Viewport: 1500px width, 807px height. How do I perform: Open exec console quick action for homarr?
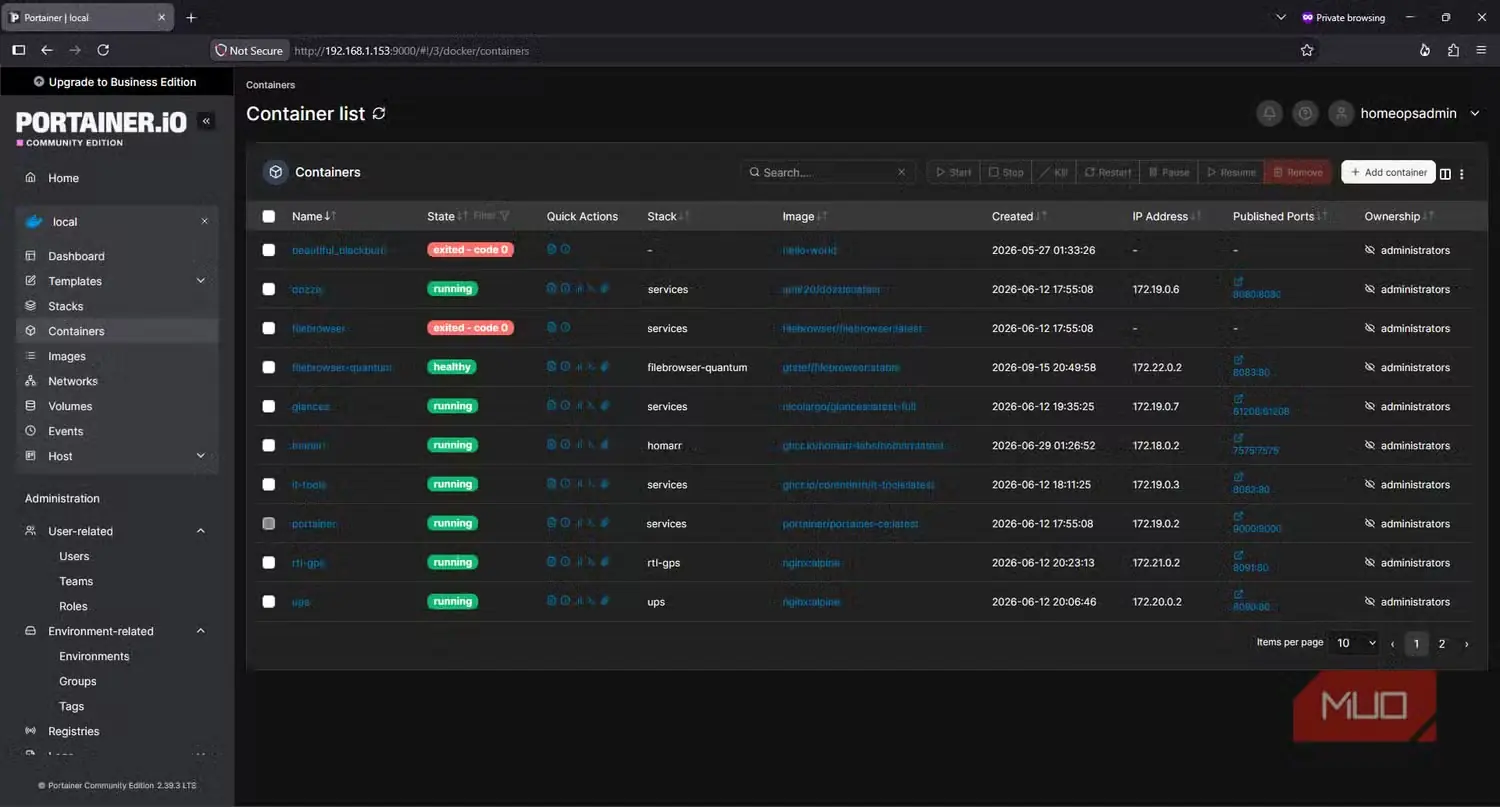click(x=591, y=444)
